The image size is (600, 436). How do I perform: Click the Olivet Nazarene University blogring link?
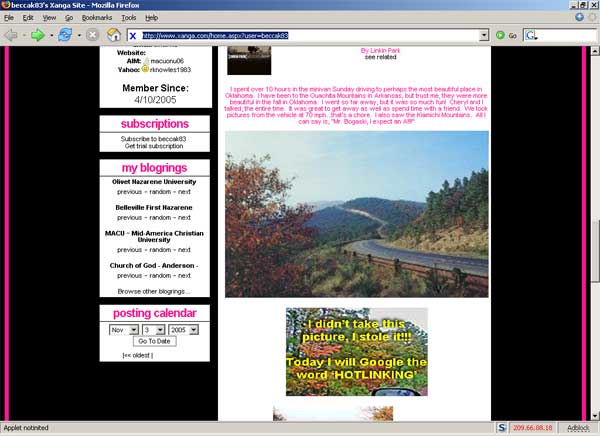[x=152, y=181]
